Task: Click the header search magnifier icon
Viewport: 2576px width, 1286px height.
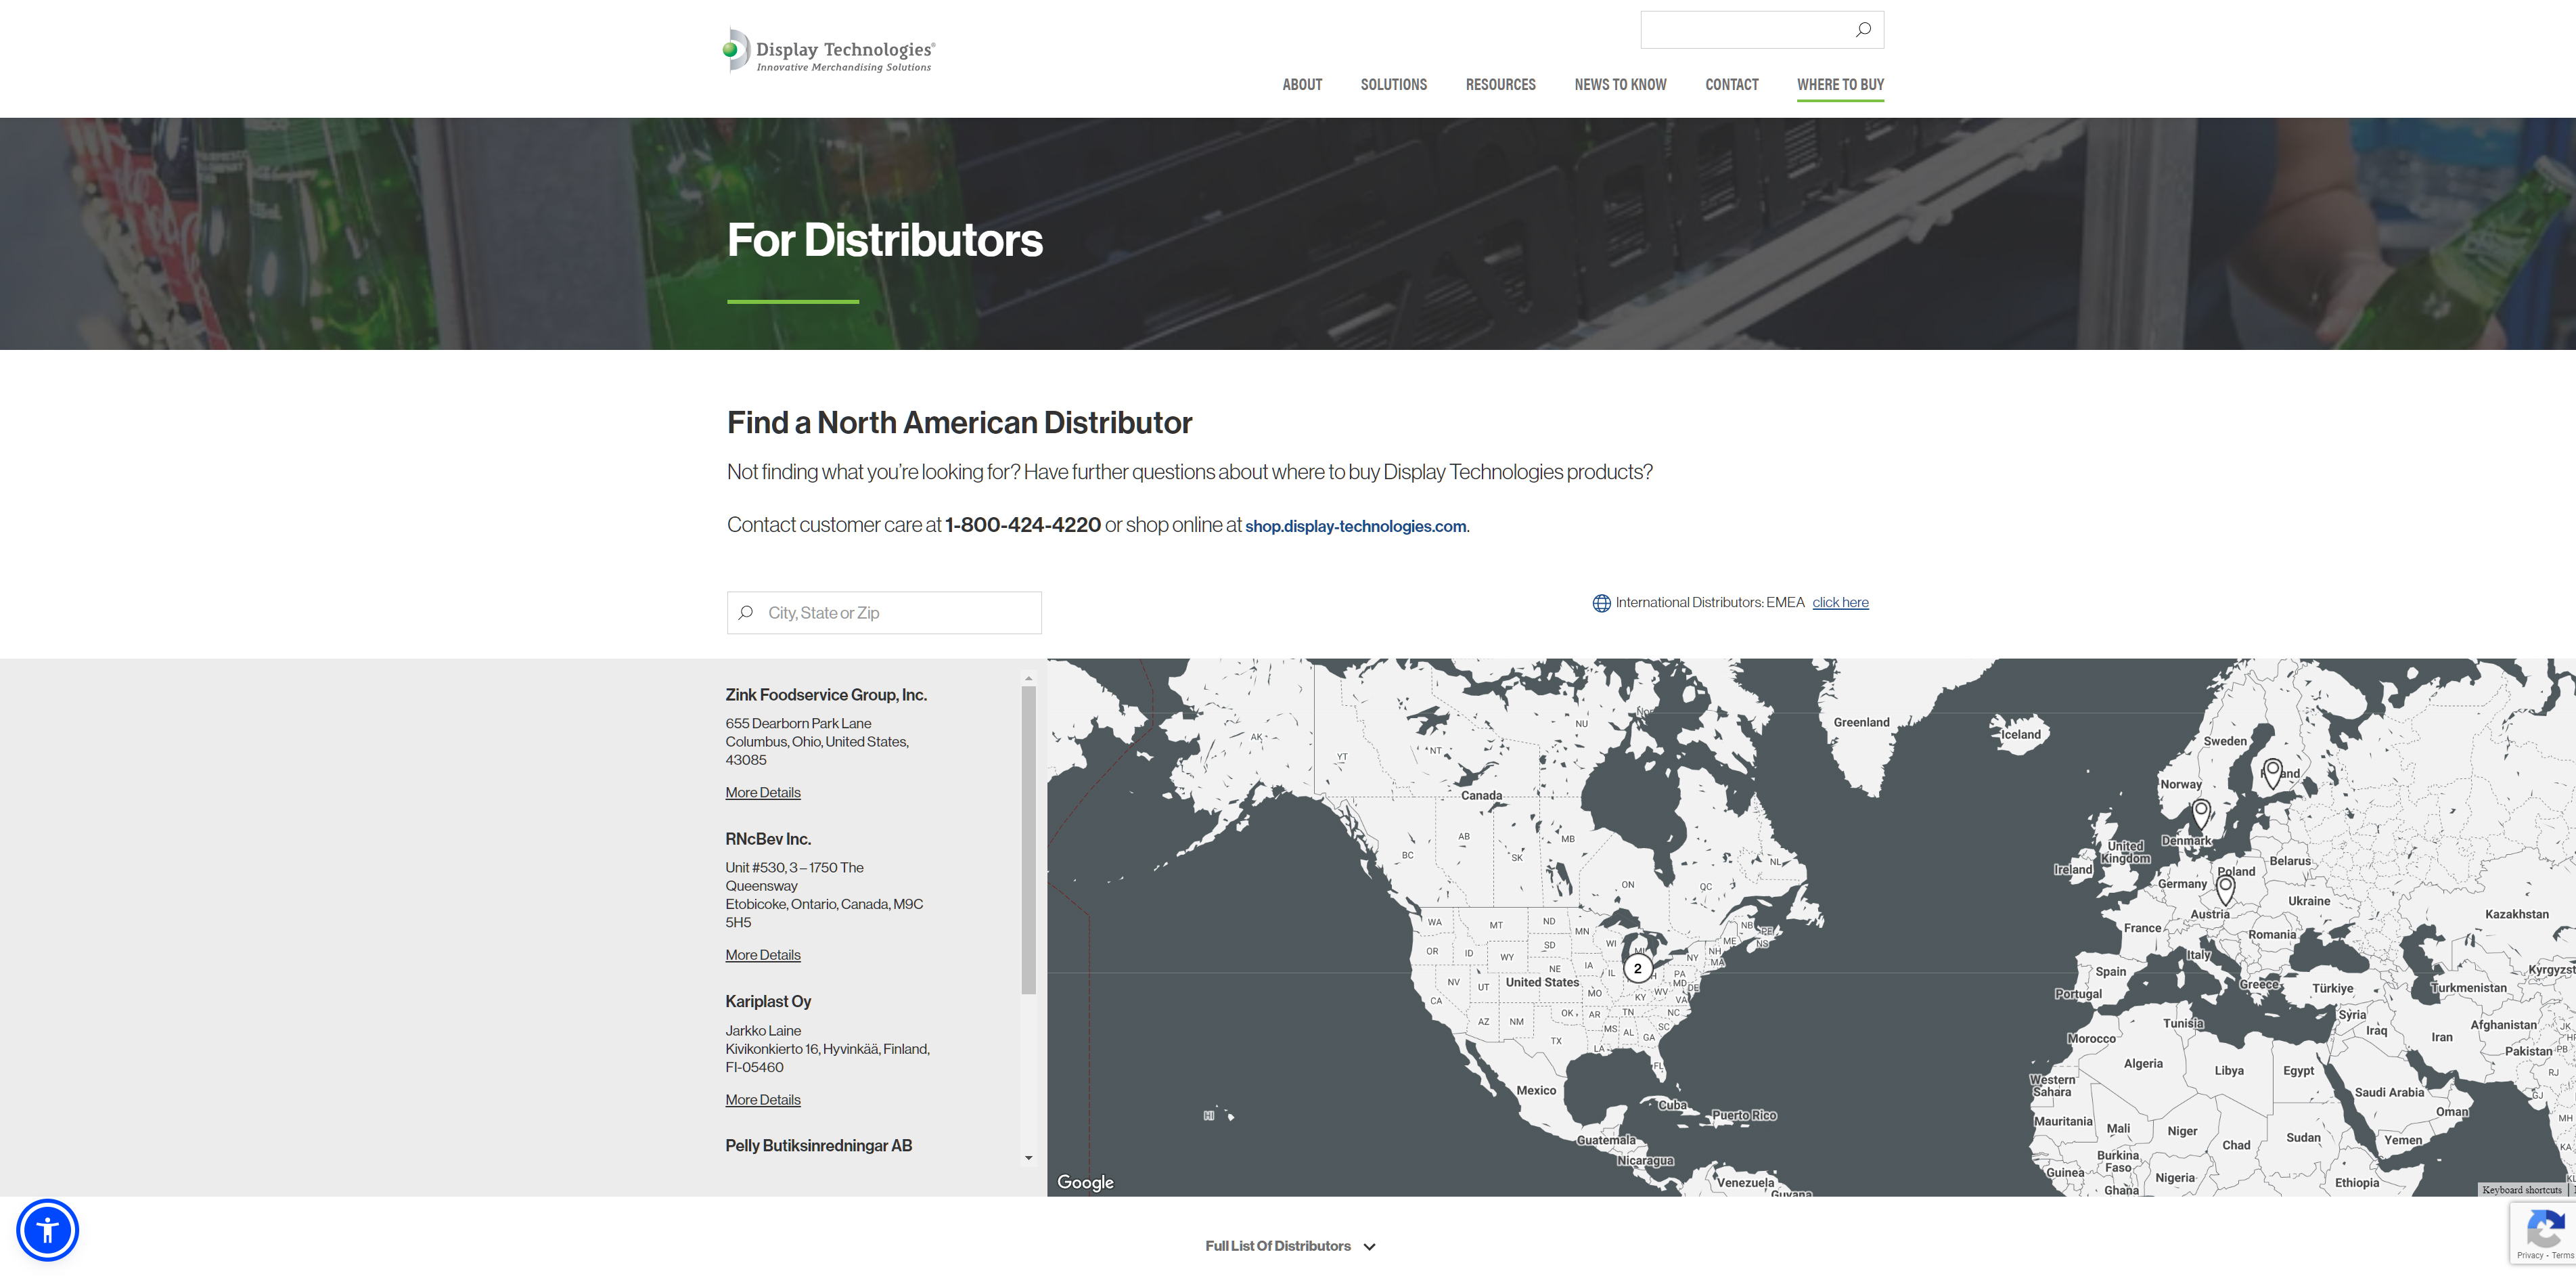Action: pyautogui.click(x=1863, y=30)
